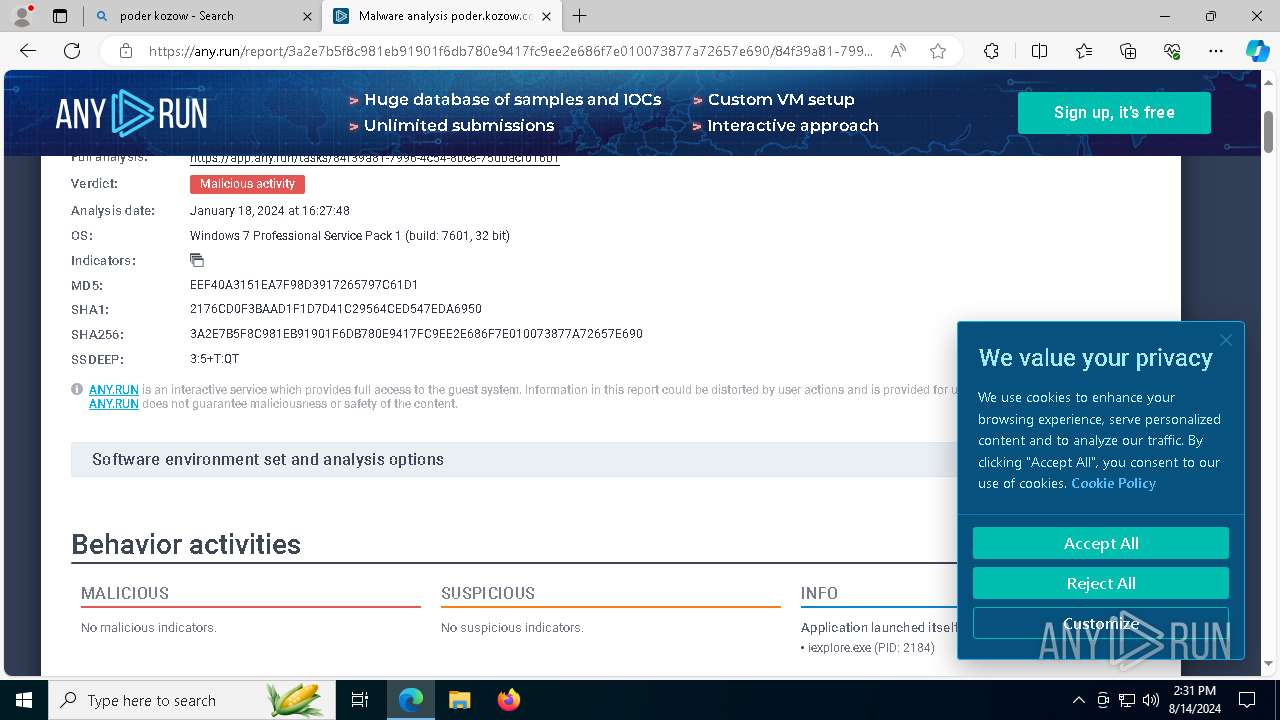1280x720 pixels.
Task: Click the taskbar search box
Action: 193,700
